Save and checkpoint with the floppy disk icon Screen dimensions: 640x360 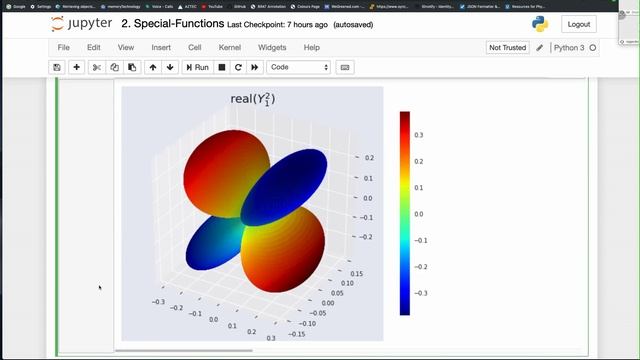[x=57, y=67]
